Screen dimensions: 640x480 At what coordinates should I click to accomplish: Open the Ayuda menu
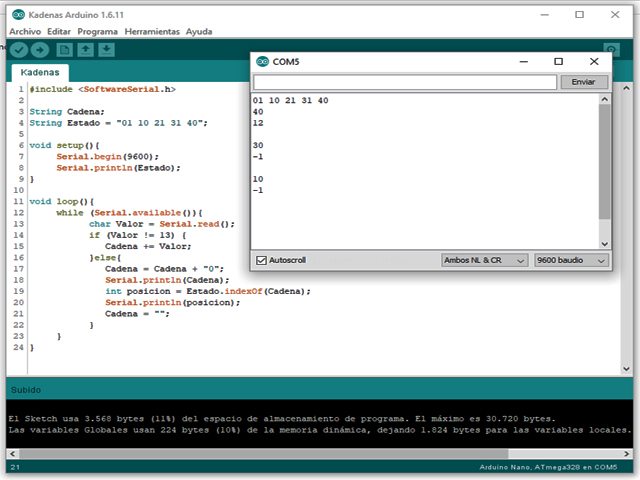coord(199,32)
